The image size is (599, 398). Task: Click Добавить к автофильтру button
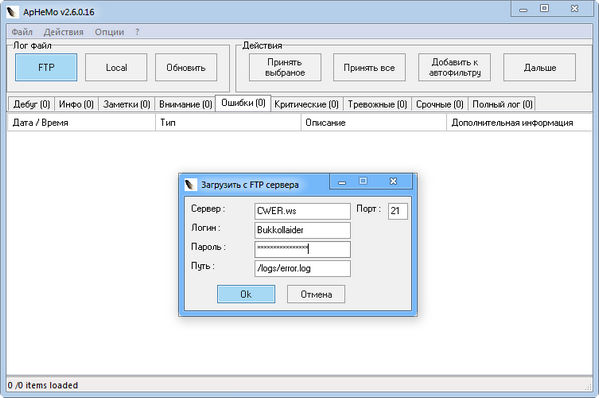point(455,67)
